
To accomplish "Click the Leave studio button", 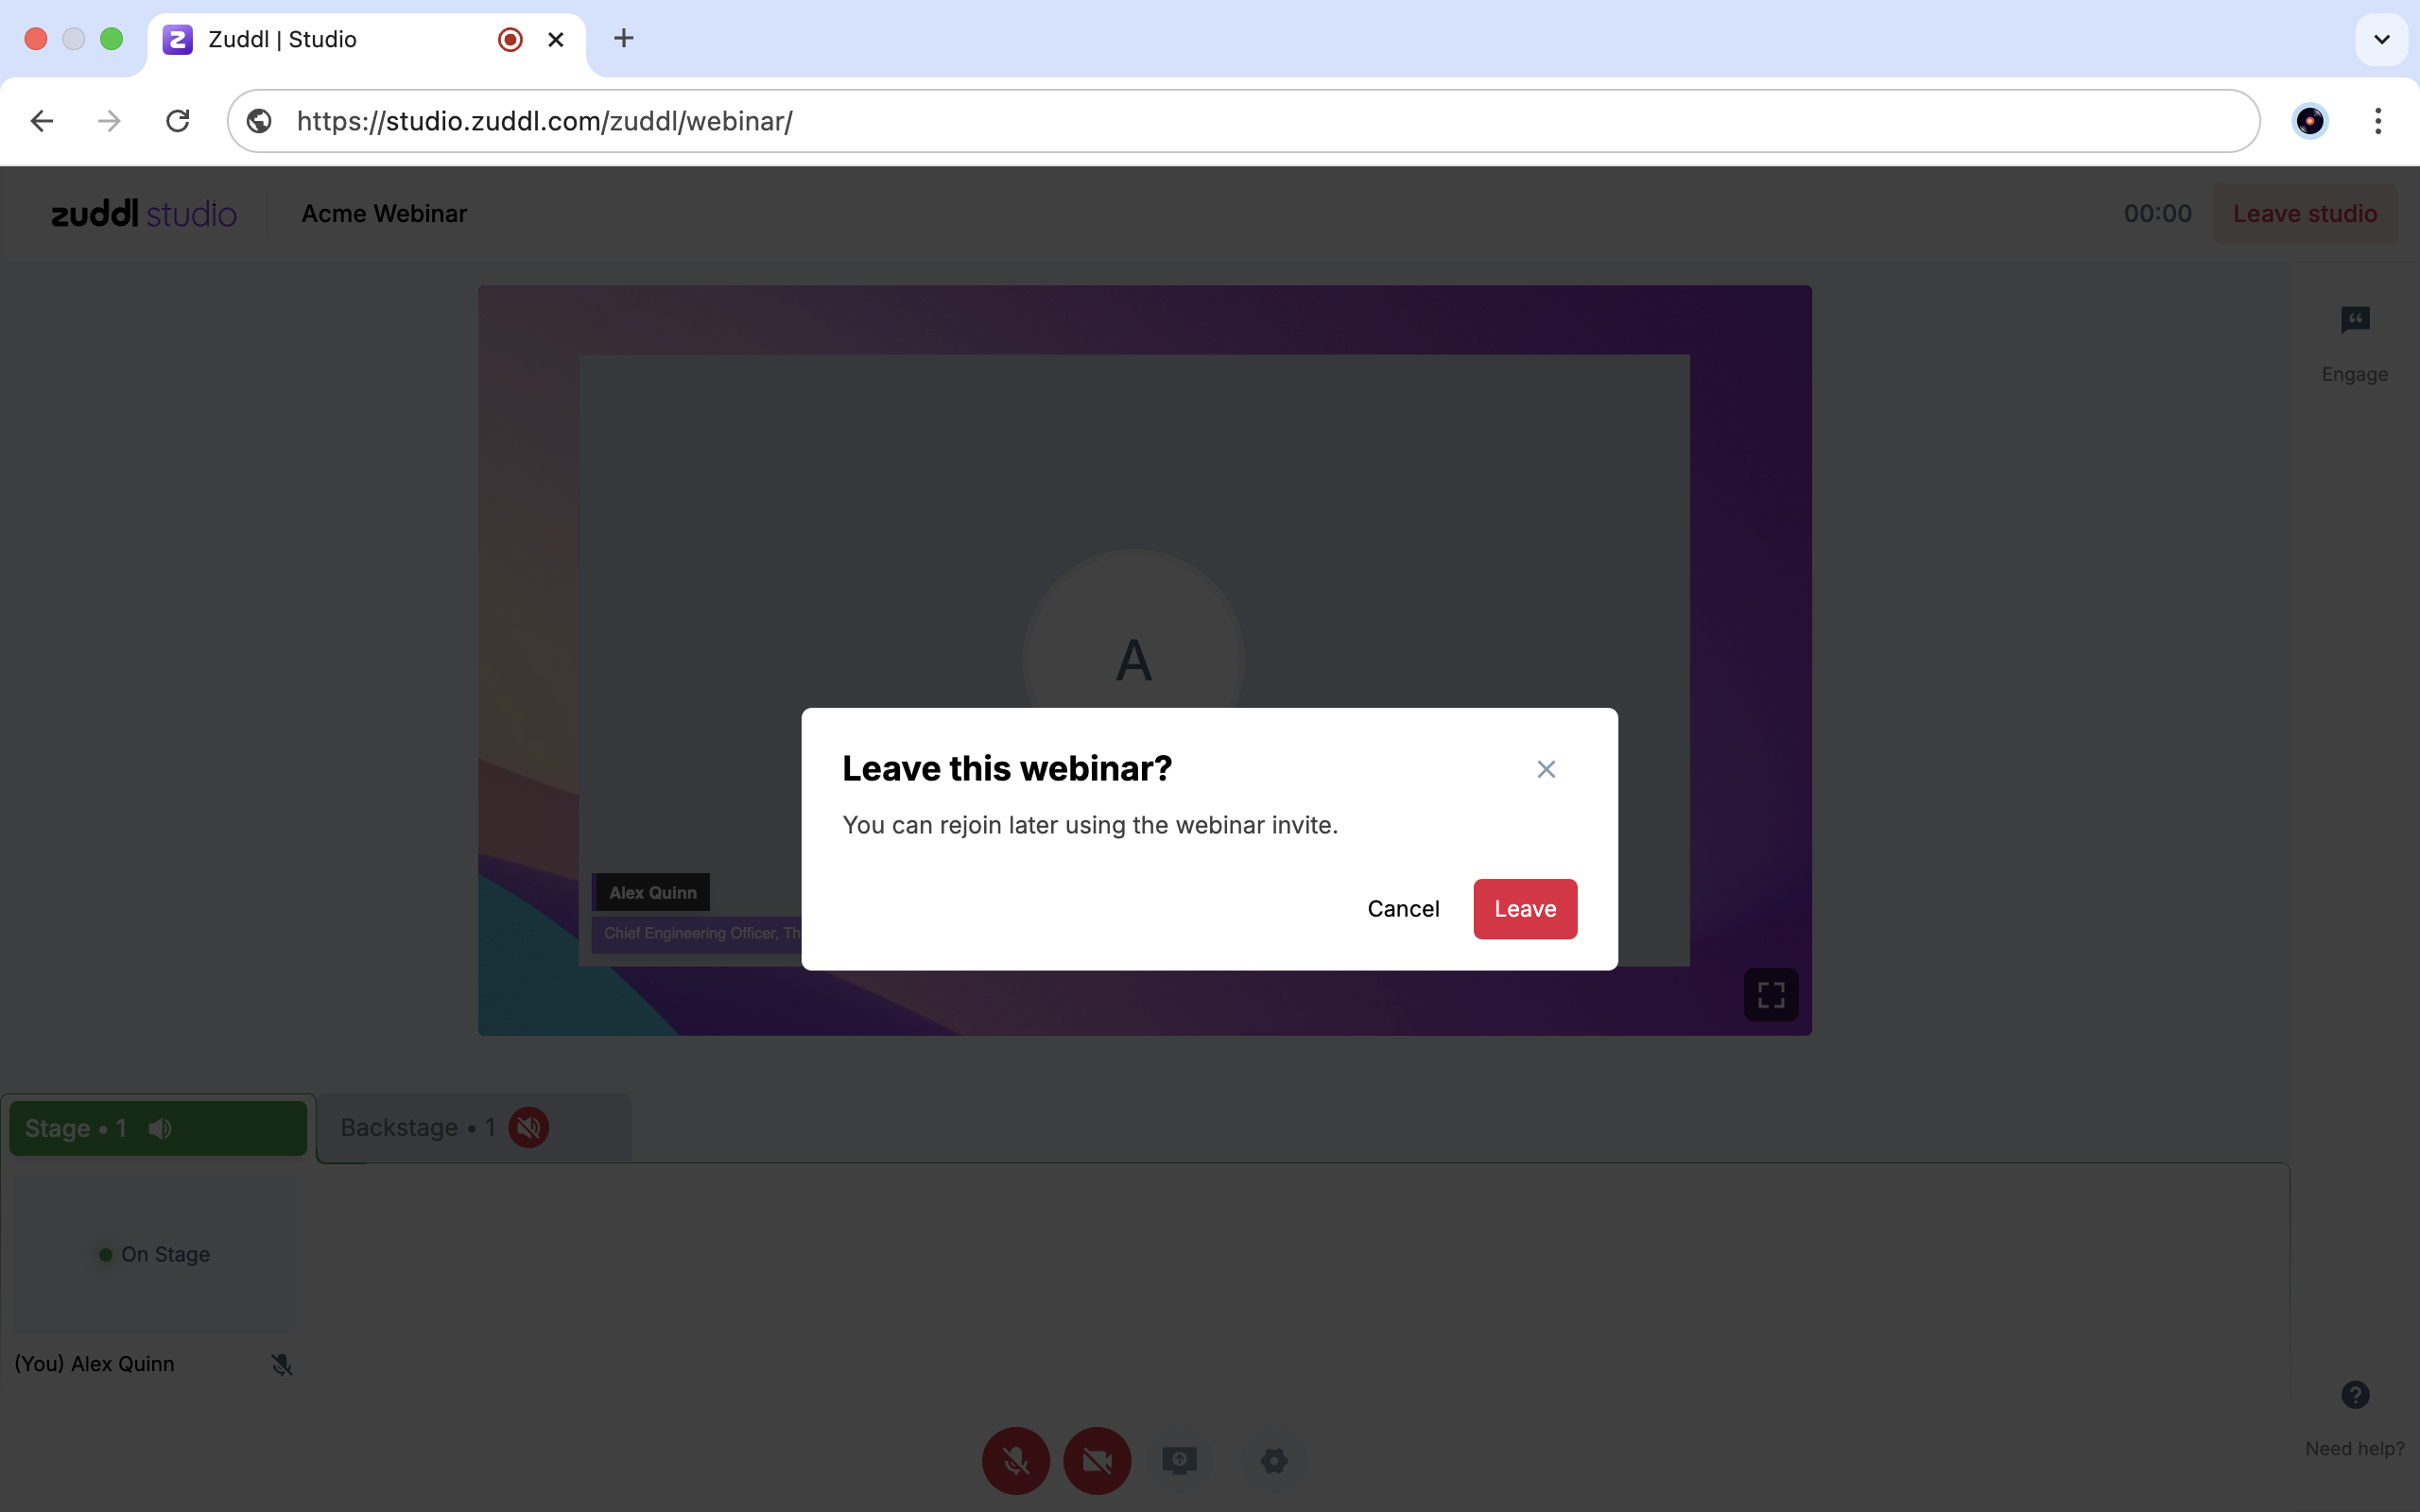I will coord(2304,213).
